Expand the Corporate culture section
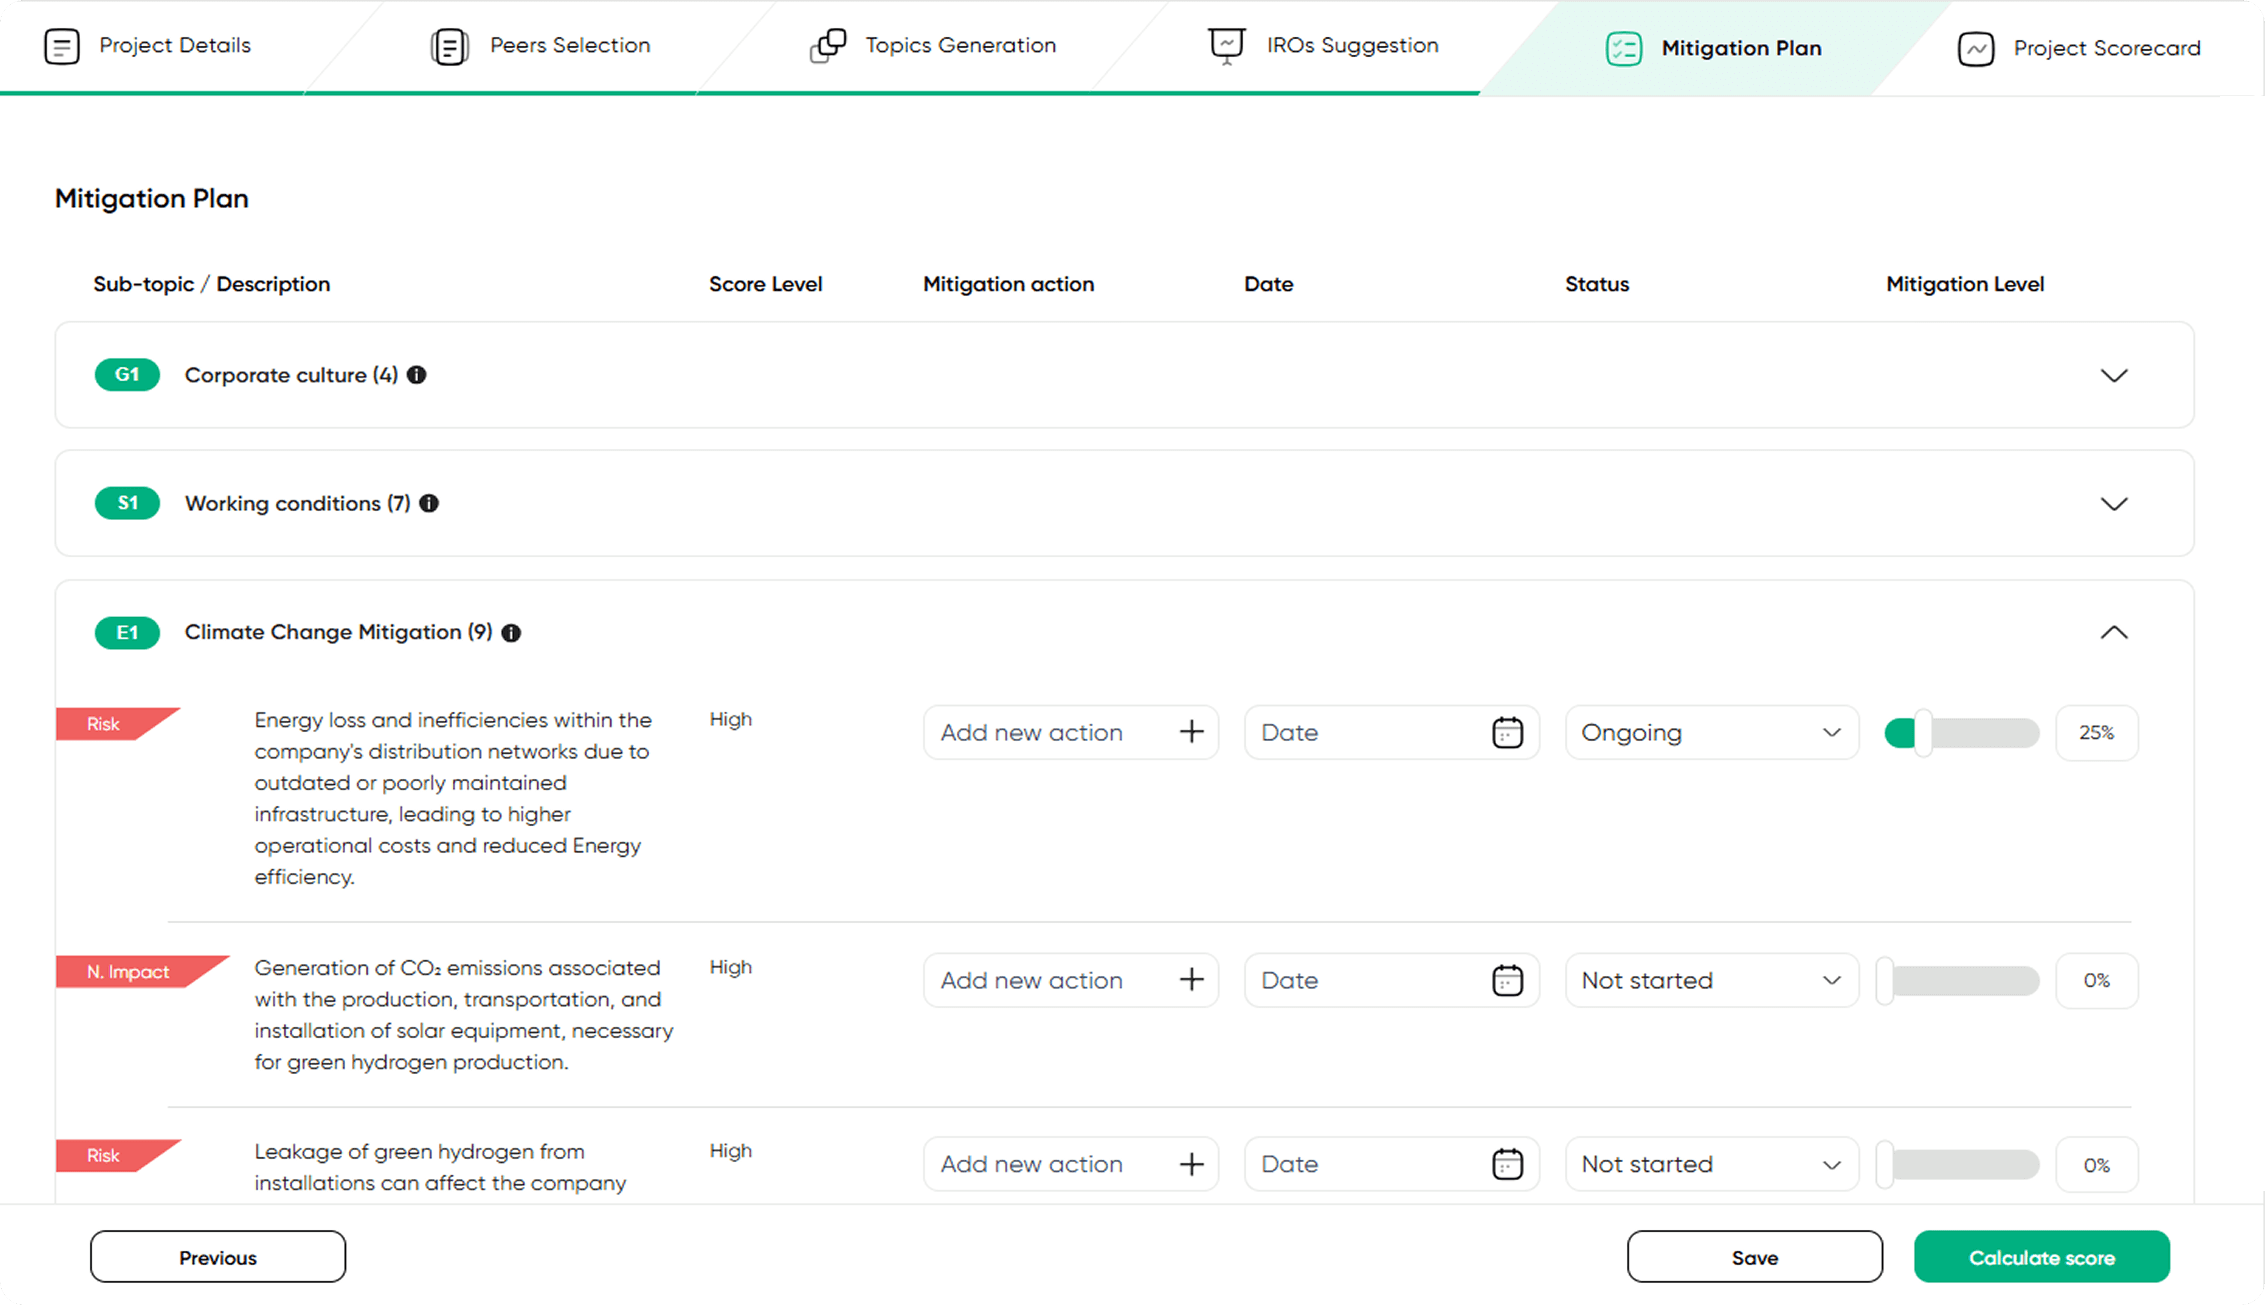The image size is (2265, 1305). (x=2113, y=376)
